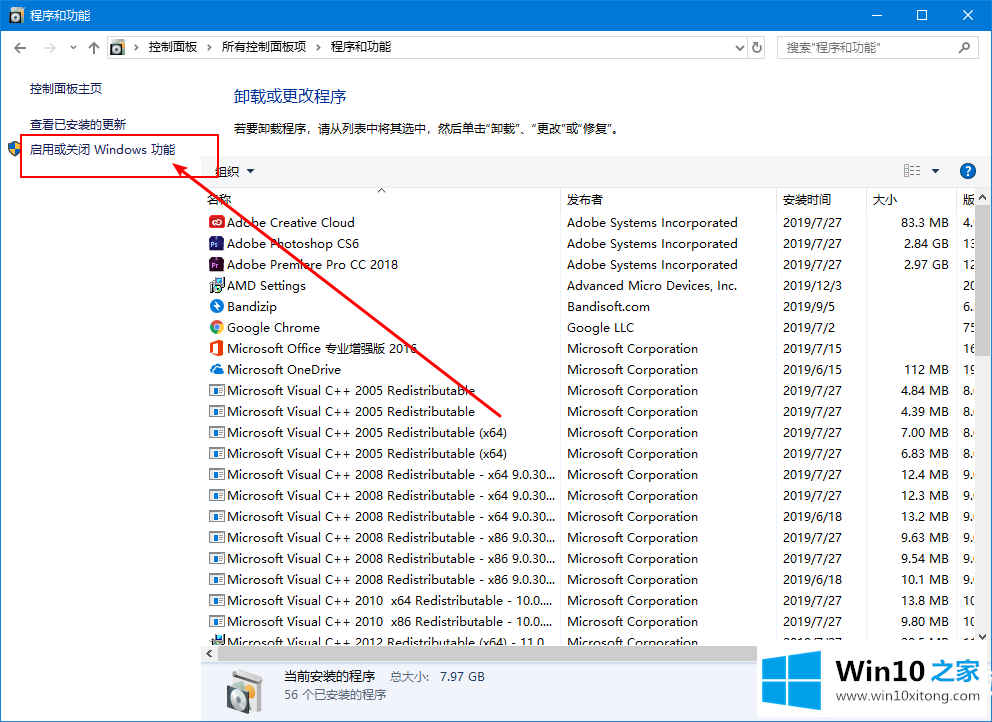The height and width of the screenshot is (722, 992).
Task: Click the AMD Settings icon
Action: [216, 285]
